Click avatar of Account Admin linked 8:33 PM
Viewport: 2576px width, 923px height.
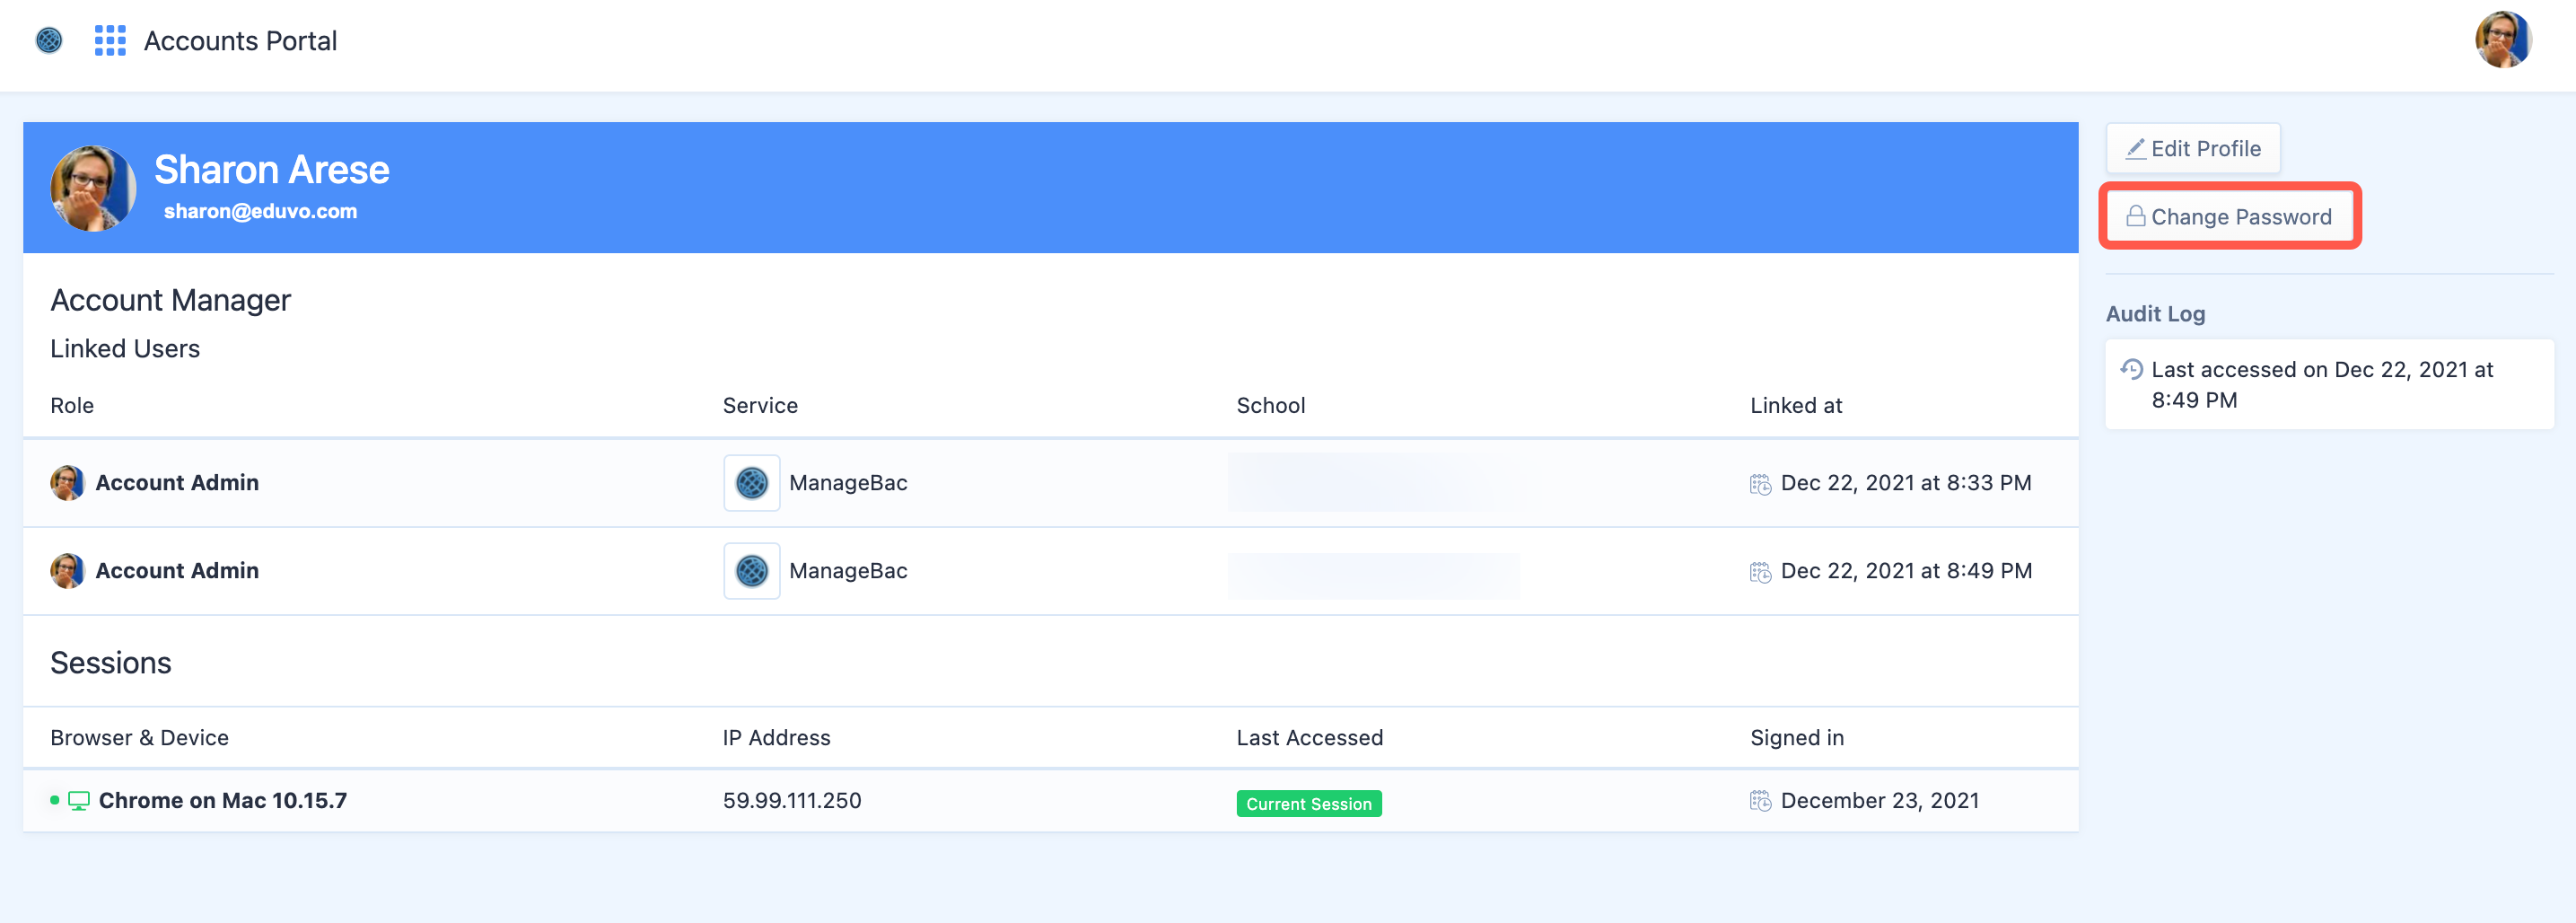67,483
